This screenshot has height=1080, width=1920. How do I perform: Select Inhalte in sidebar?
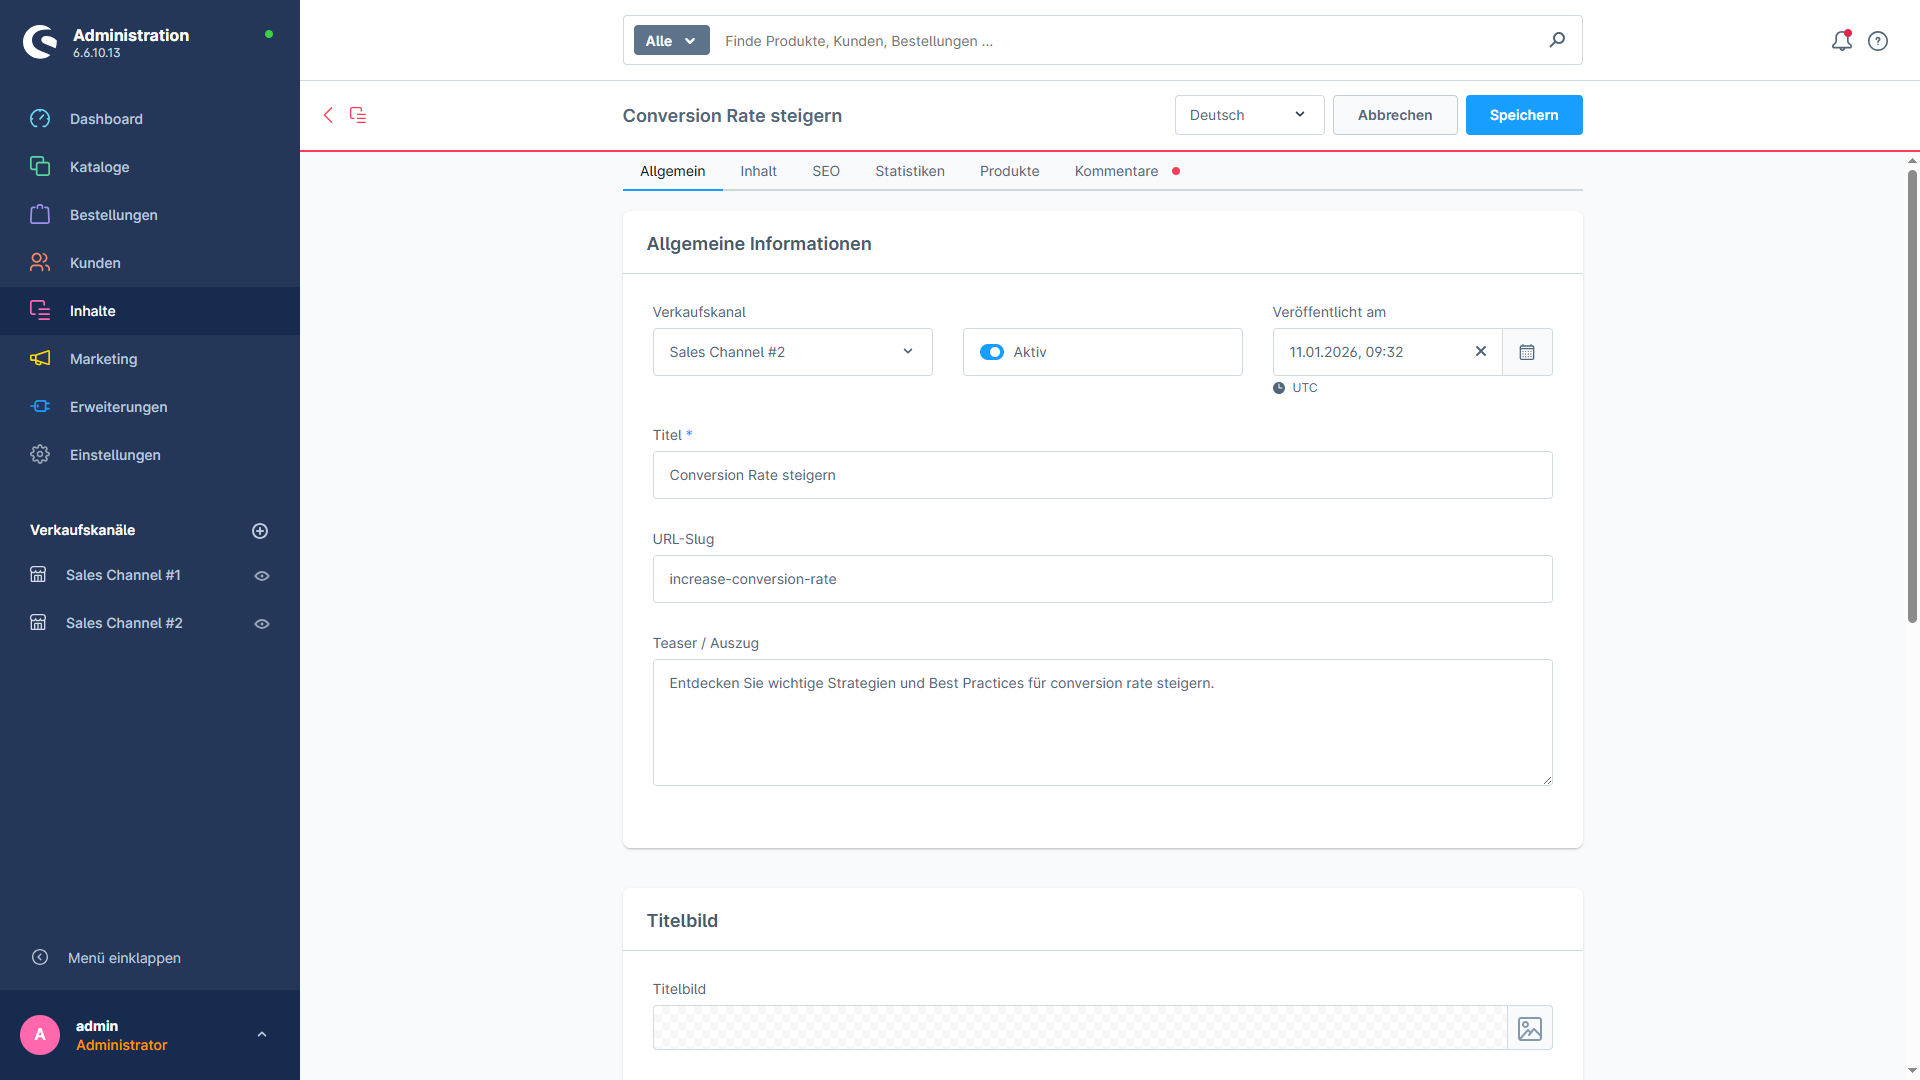(150, 311)
